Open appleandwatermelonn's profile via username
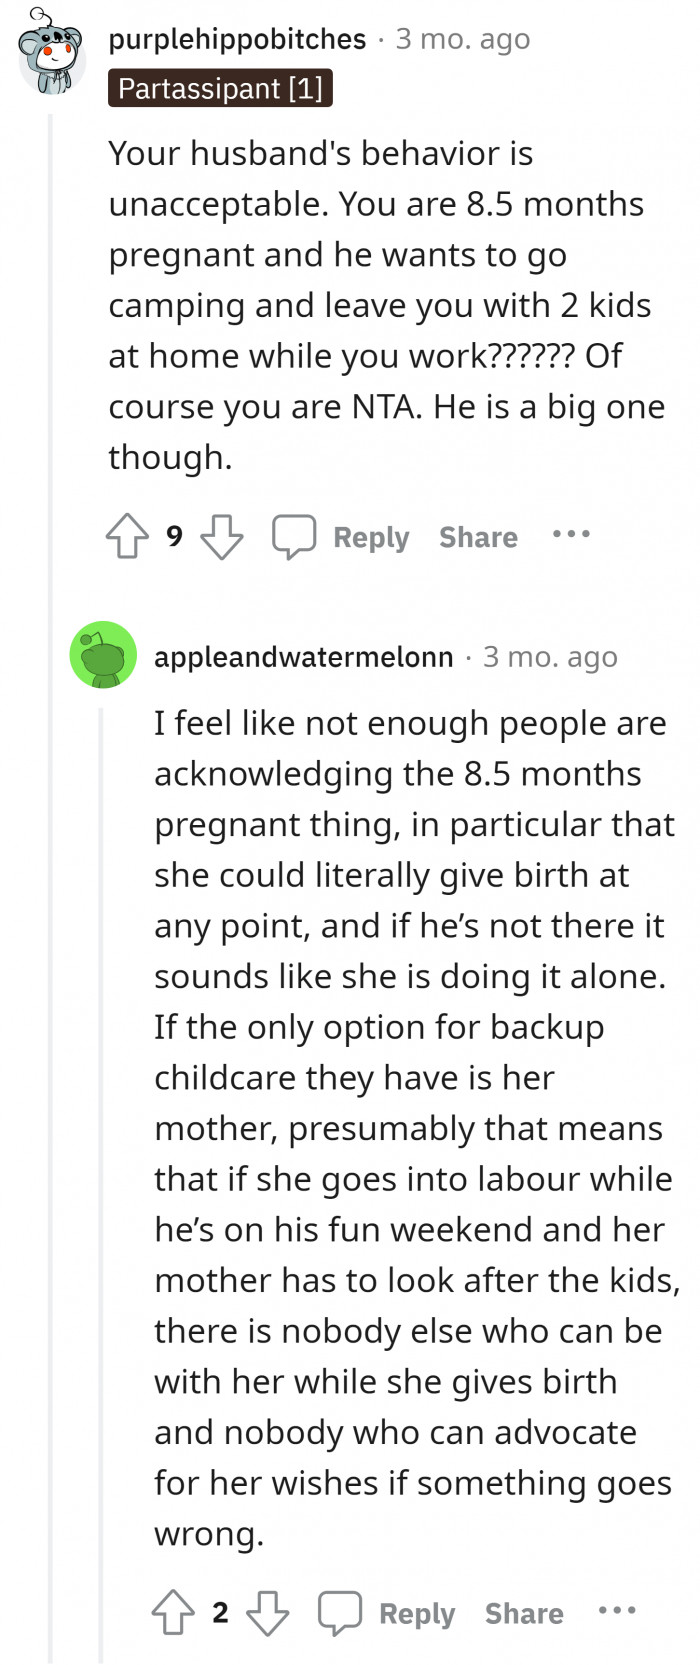The image size is (700, 1665). tap(302, 657)
